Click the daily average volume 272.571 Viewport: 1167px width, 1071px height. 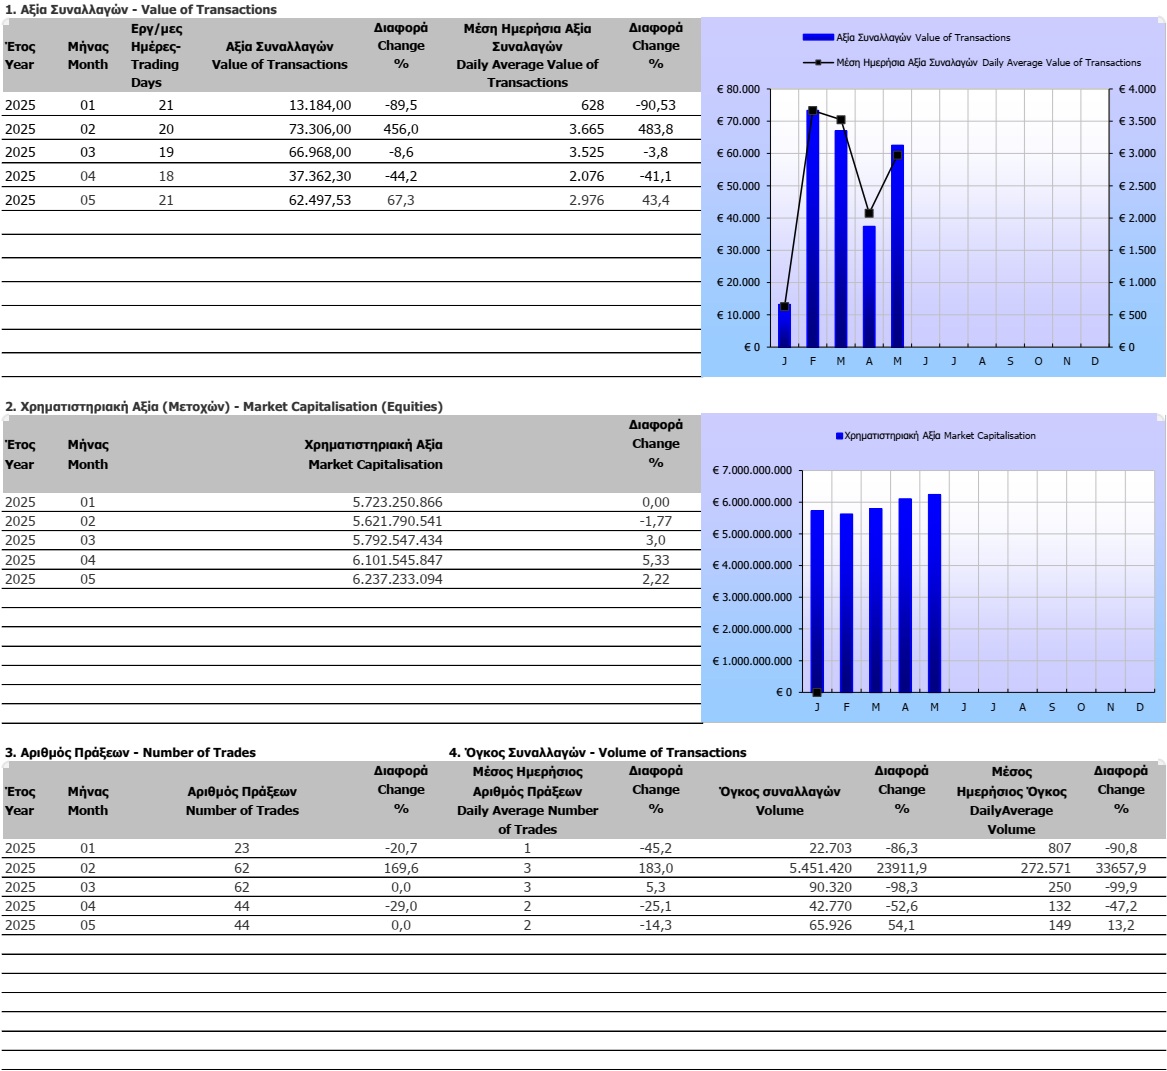pyautogui.click(x=1046, y=868)
